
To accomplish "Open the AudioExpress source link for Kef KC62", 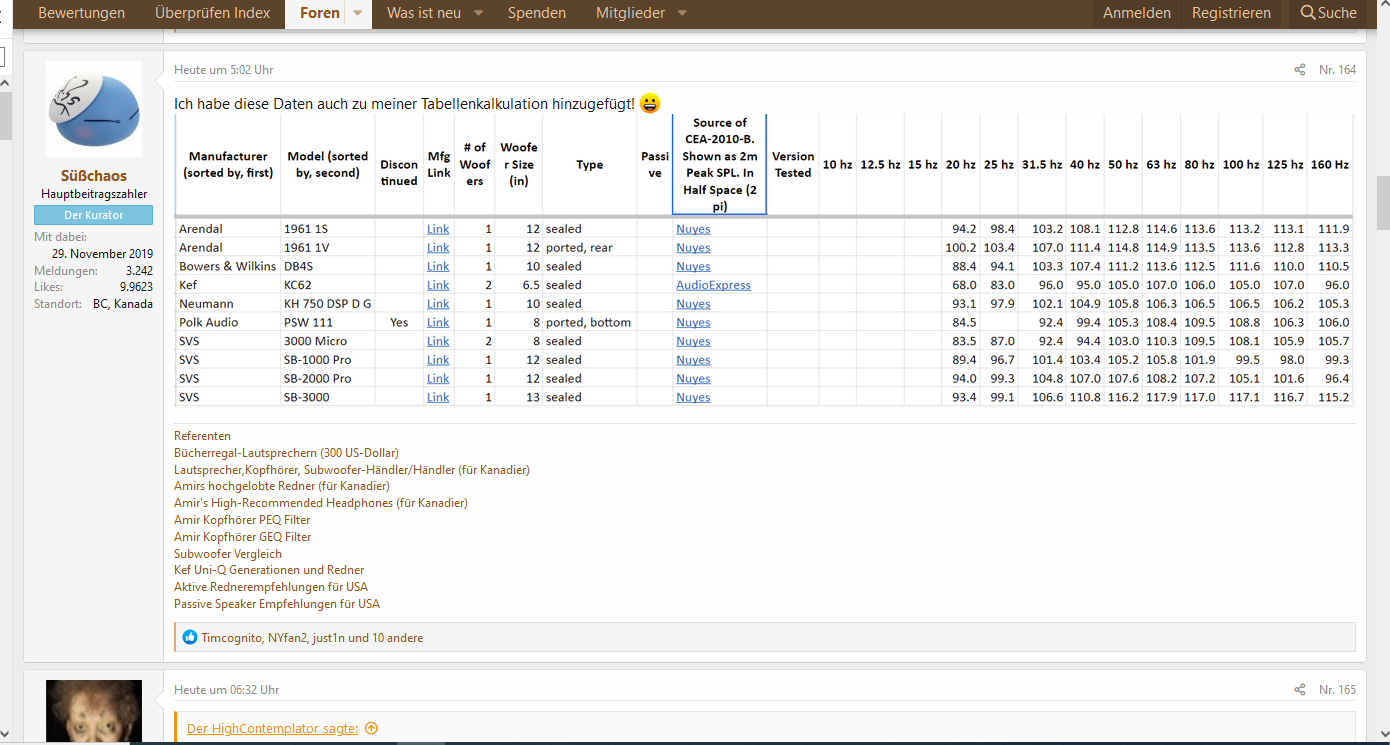I will coord(713,285).
